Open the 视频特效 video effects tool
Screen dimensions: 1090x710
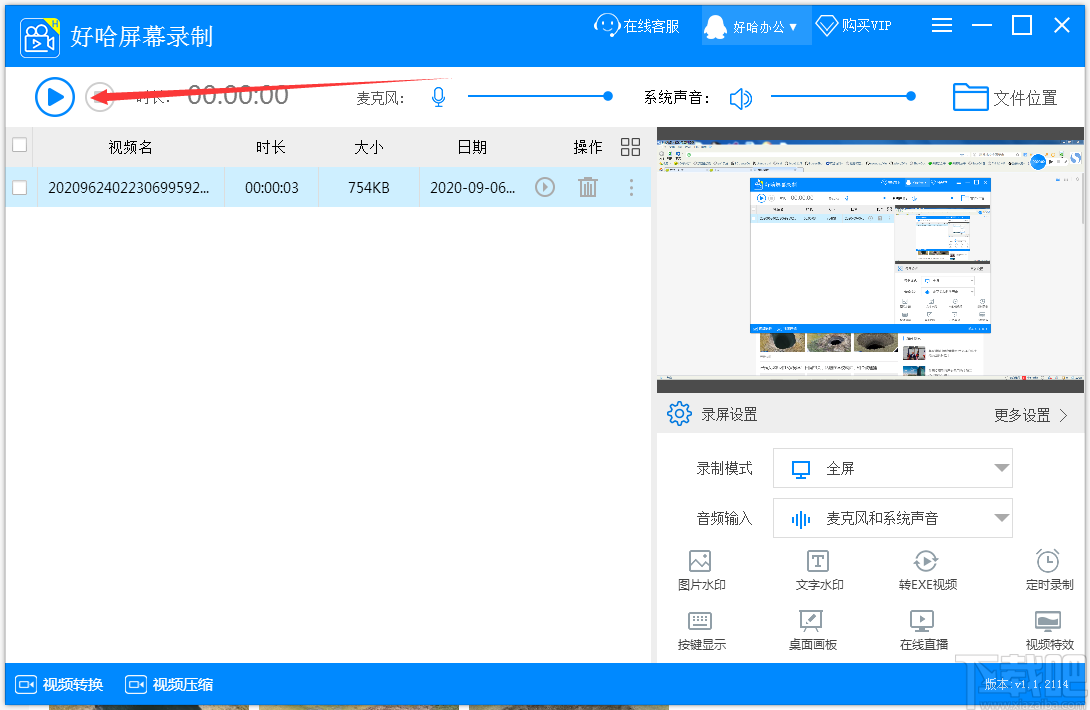[1048, 631]
